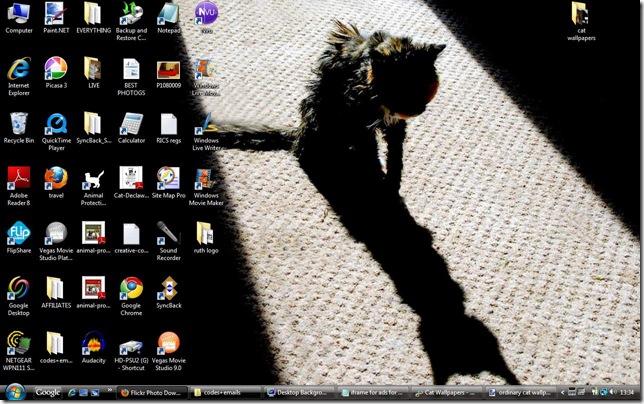Open Backup and Restore Center shortcut
This screenshot has width=644, height=404.
coord(131,21)
